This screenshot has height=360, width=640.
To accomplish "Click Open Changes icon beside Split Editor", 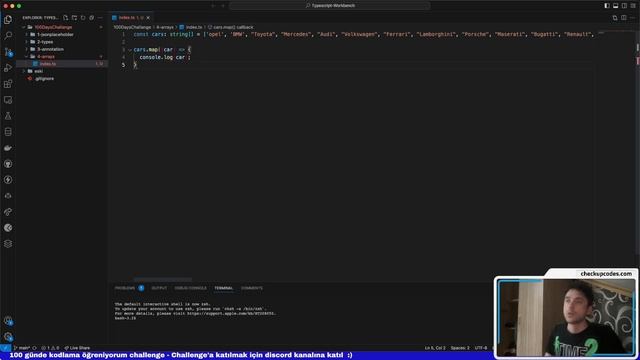I will [615, 18].
